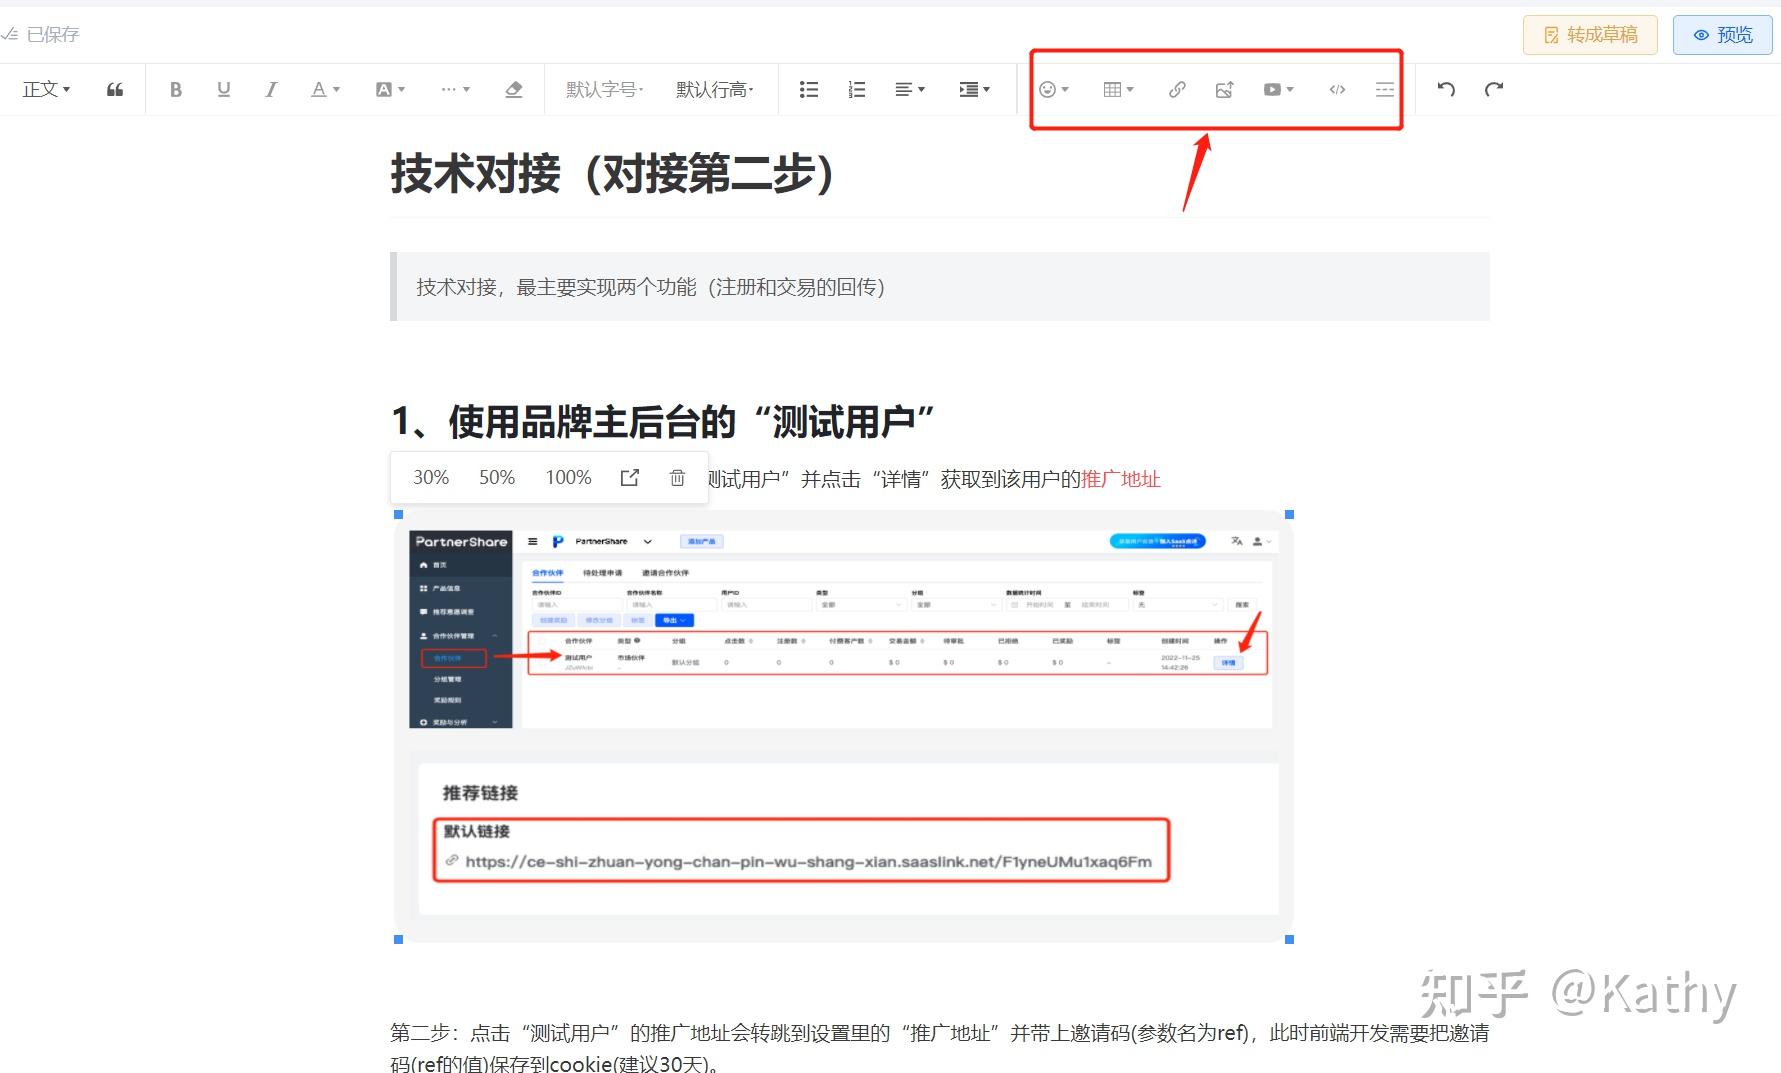Click the 转成草稿 button
The width and height of the screenshot is (1781, 1073).
click(x=1590, y=35)
